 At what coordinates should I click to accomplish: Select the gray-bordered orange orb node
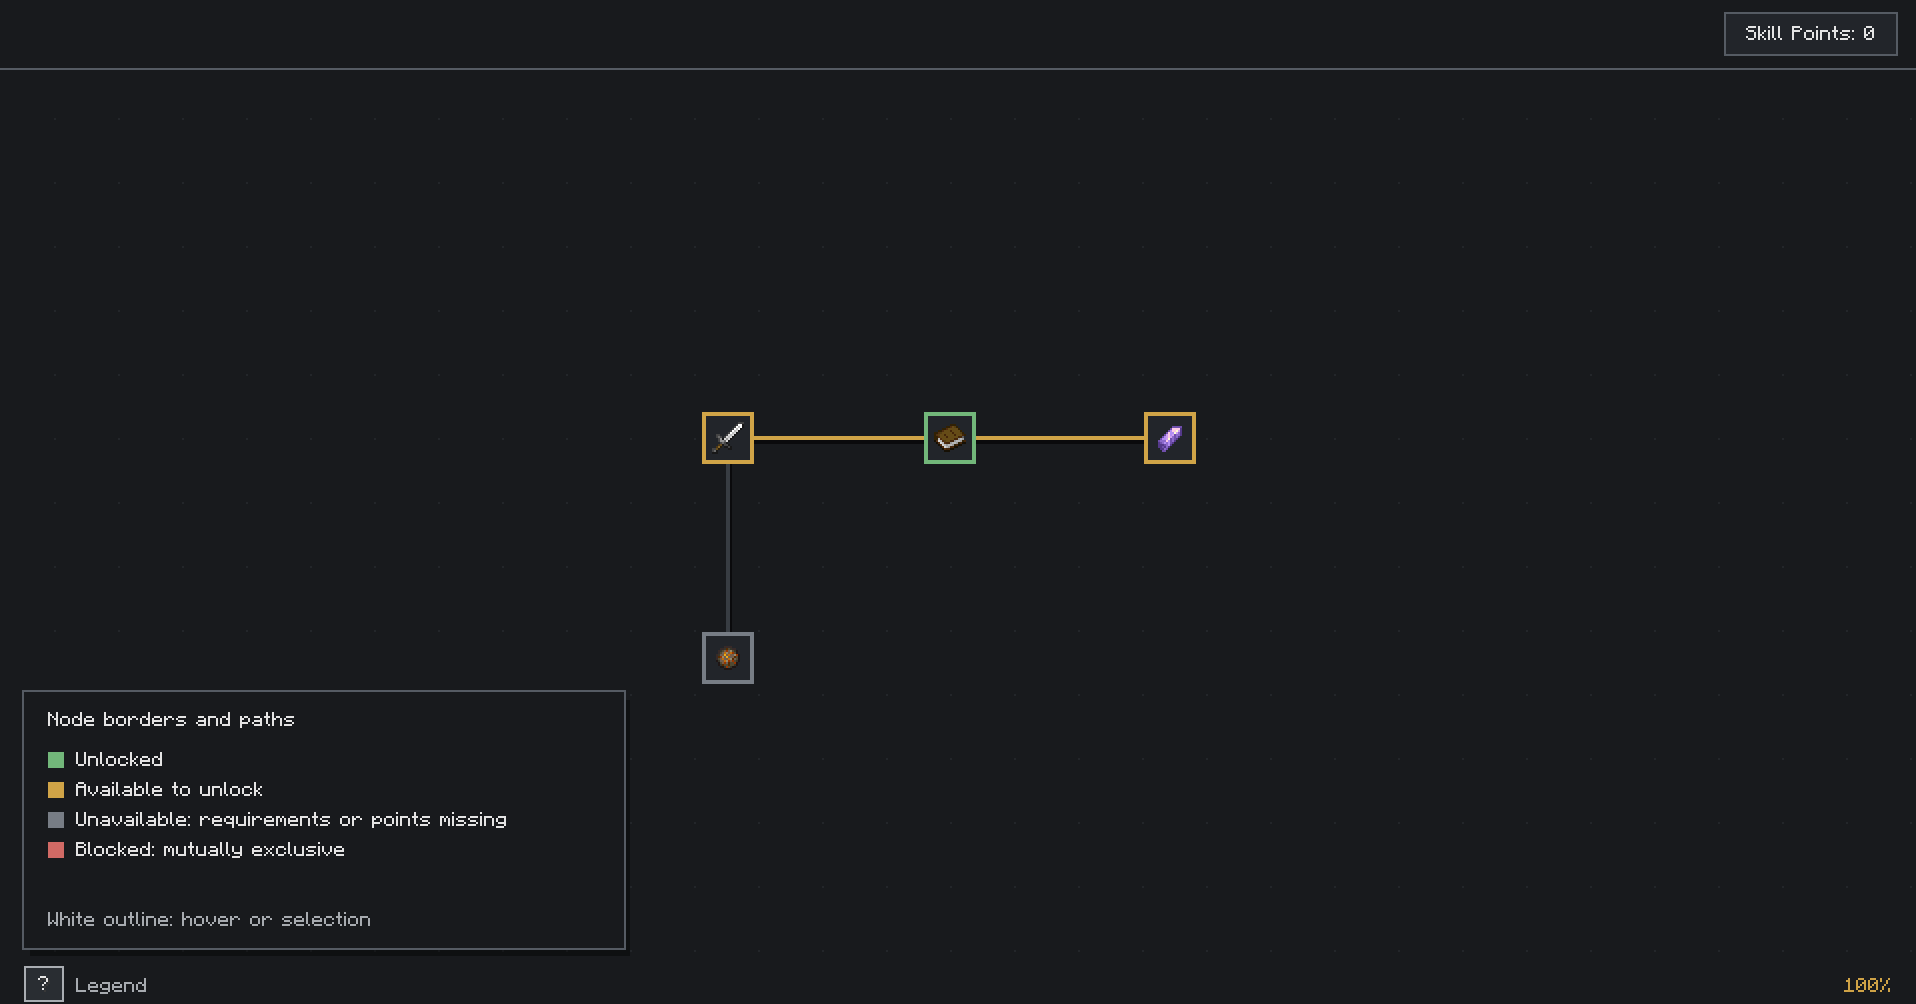point(728,658)
